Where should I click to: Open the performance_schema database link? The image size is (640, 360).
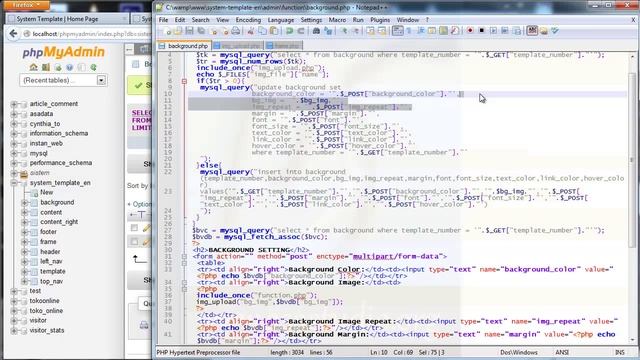[60, 163]
